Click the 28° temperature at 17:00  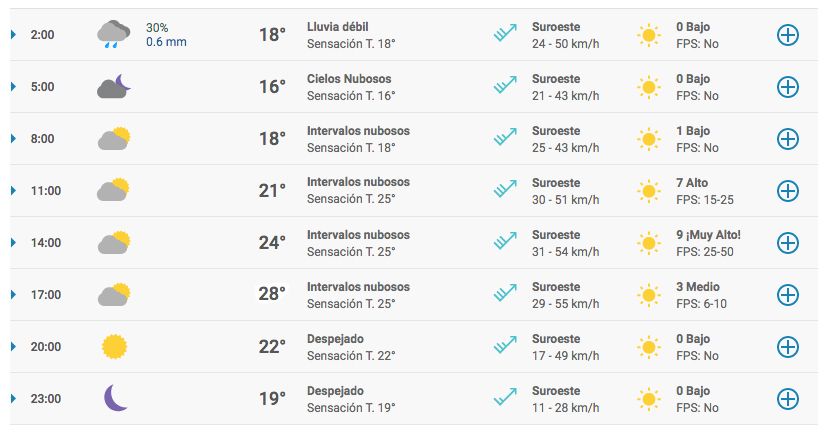(272, 294)
